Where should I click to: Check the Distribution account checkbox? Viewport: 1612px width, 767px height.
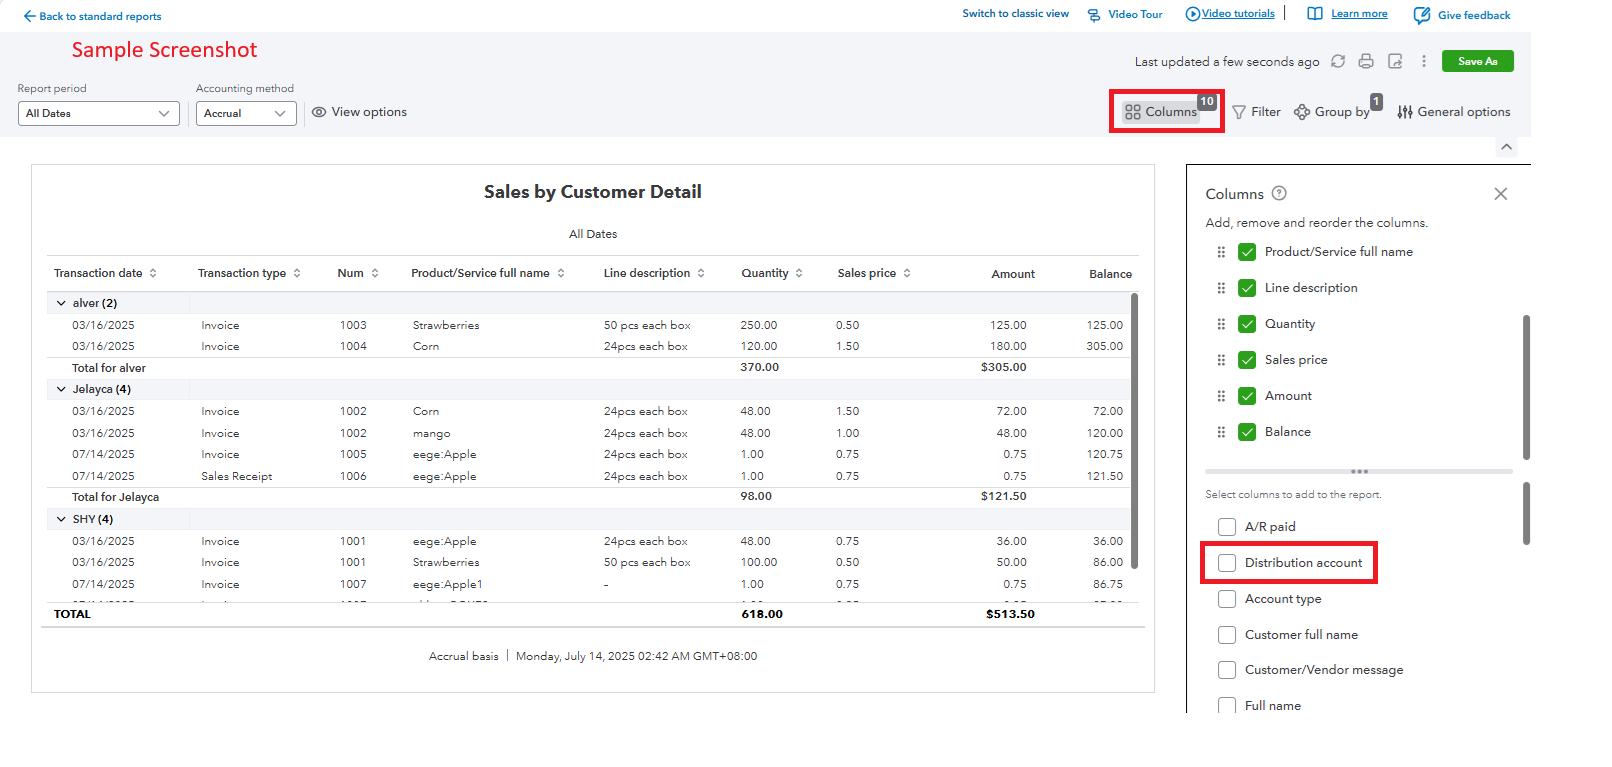coord(1227,563)
